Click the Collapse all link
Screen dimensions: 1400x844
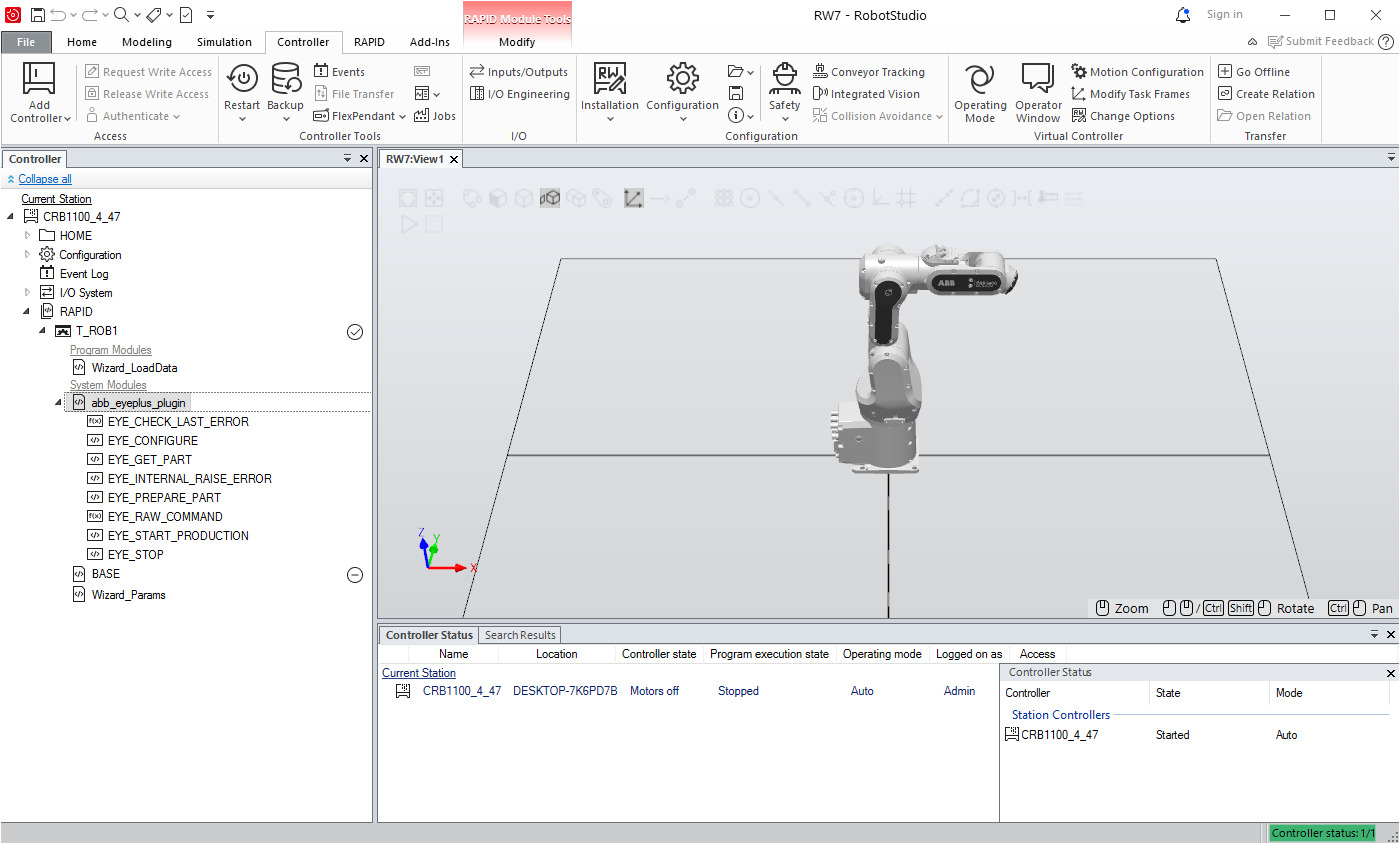pyautogui.click(x=45, y=179)
